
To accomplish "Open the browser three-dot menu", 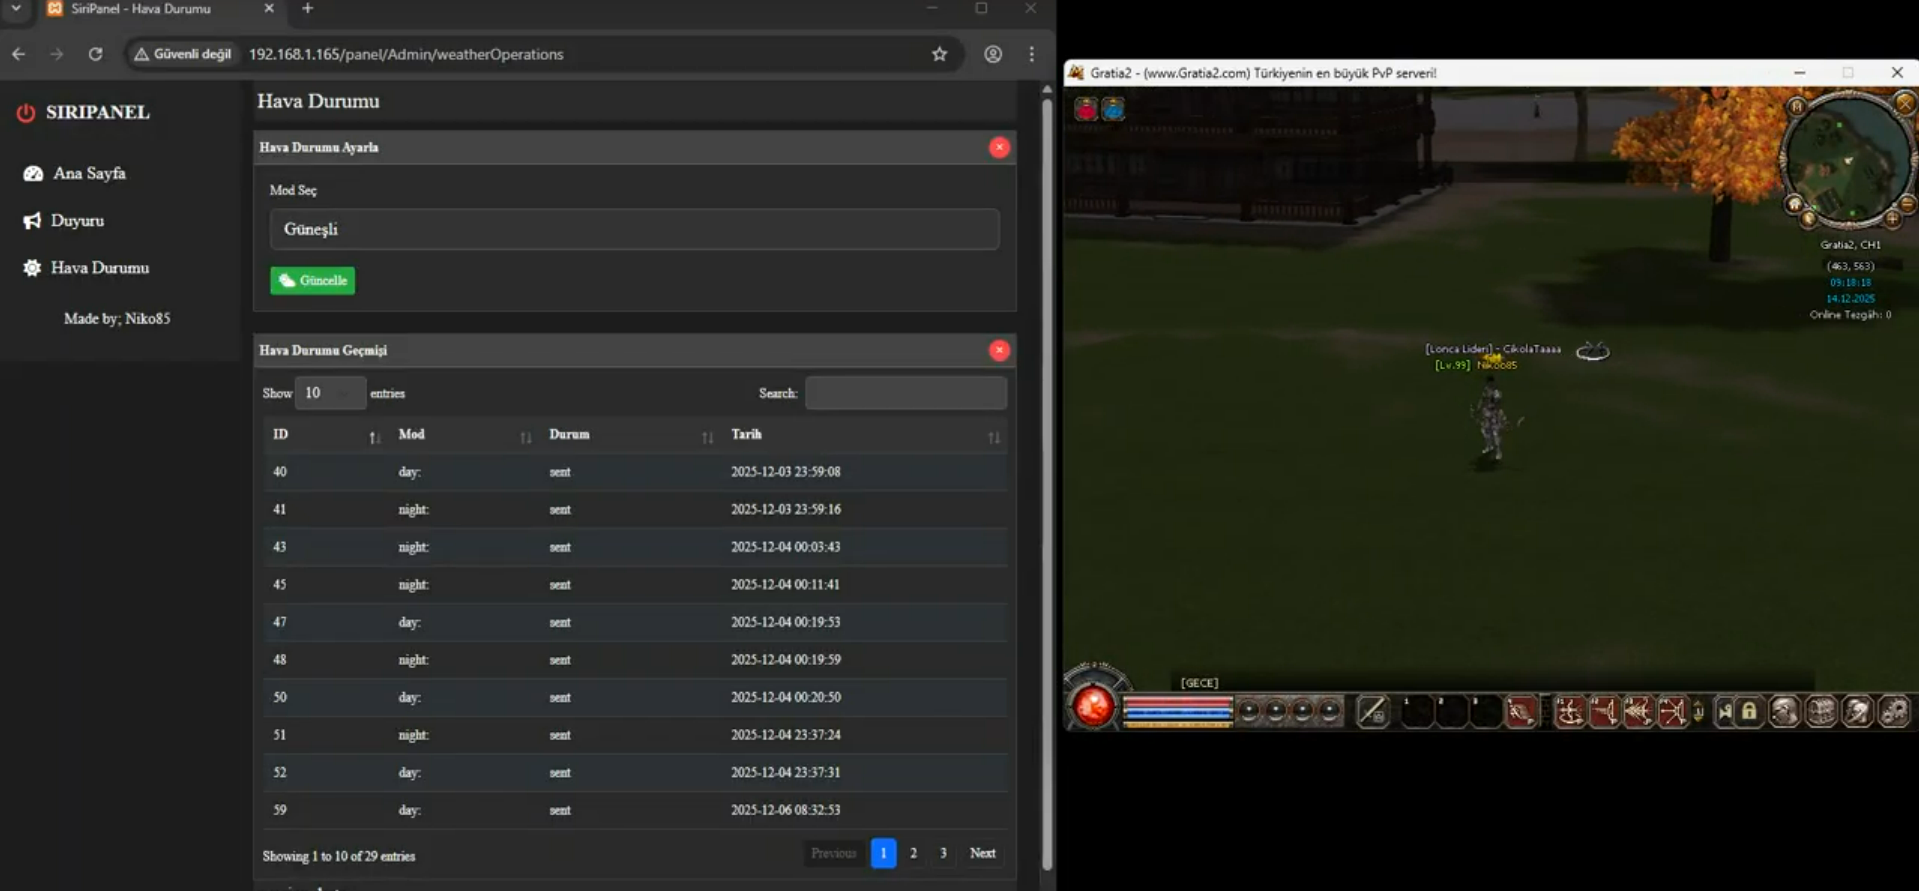I will click(x=1032, y=54).
